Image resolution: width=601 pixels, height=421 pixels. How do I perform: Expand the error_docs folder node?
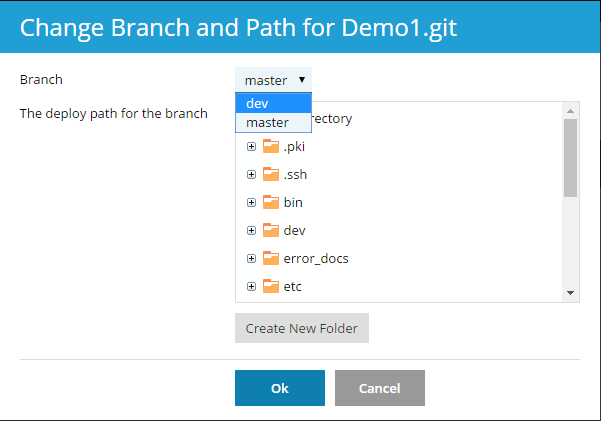point(251,259)
